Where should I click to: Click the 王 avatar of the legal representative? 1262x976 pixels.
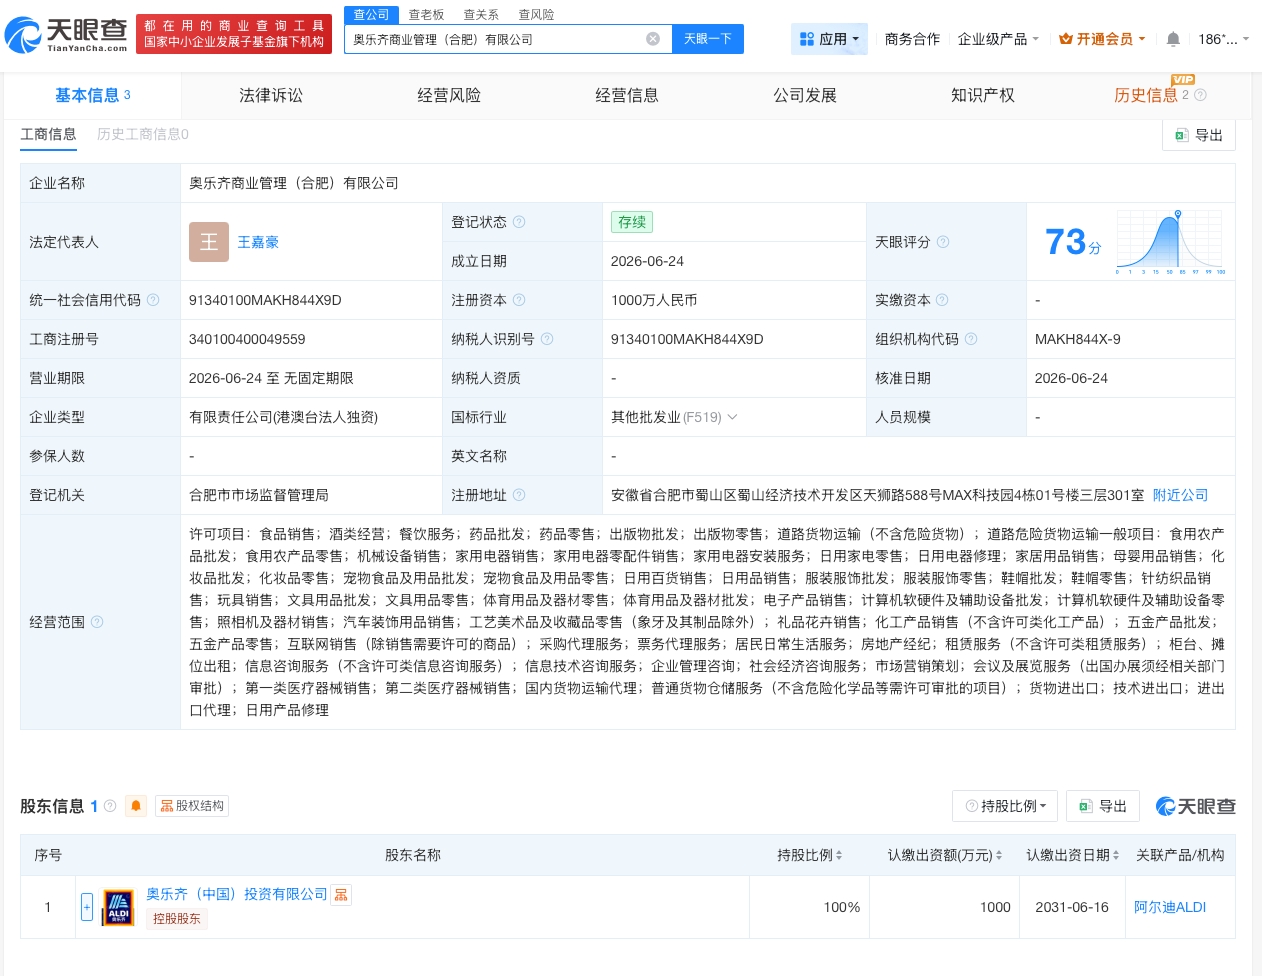(x=209, y=242)
